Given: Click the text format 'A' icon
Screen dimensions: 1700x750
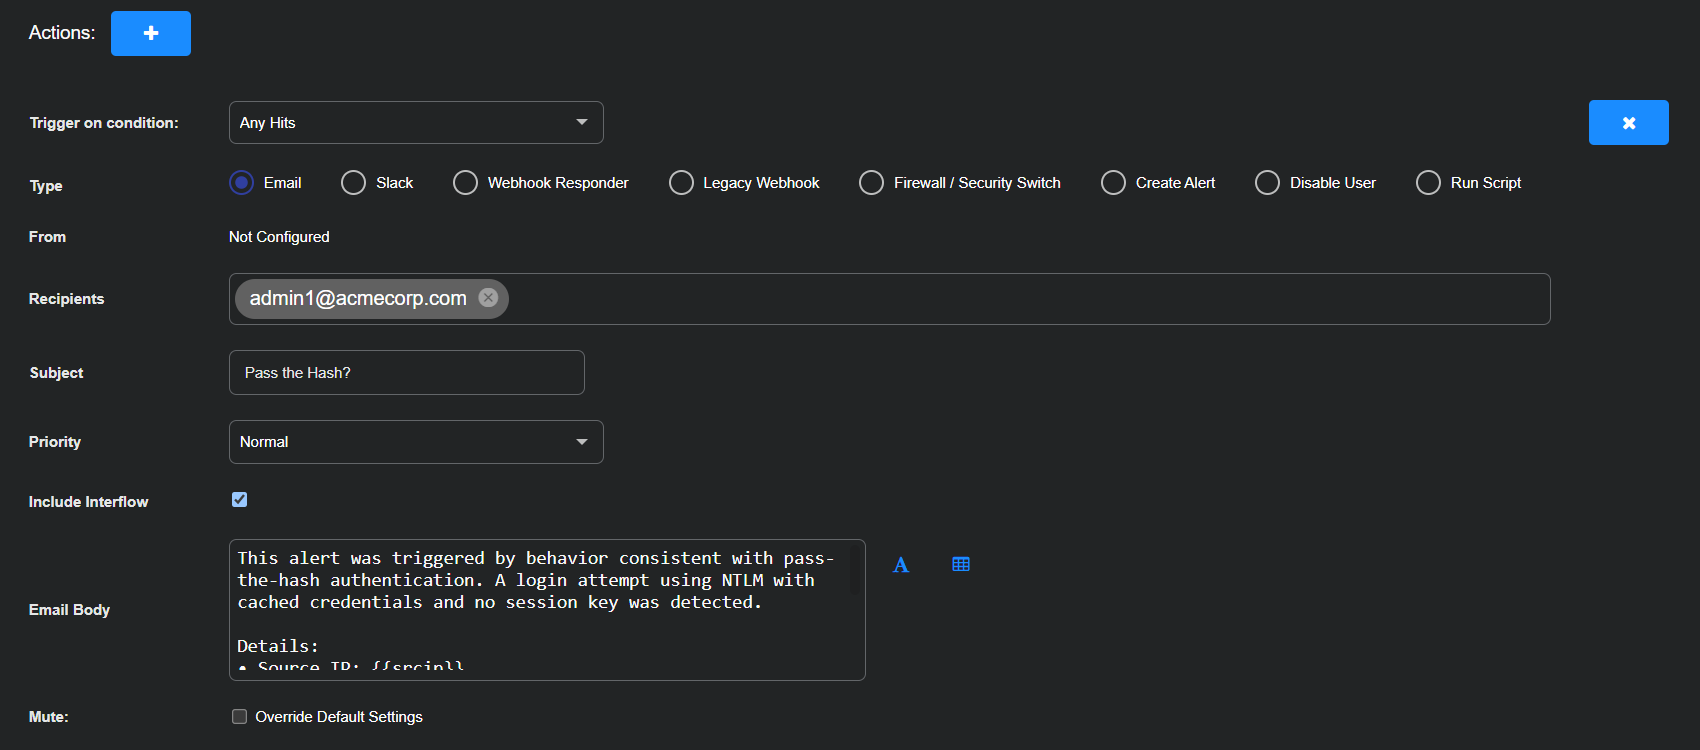Looking at the screenshot, I should 900,565.
